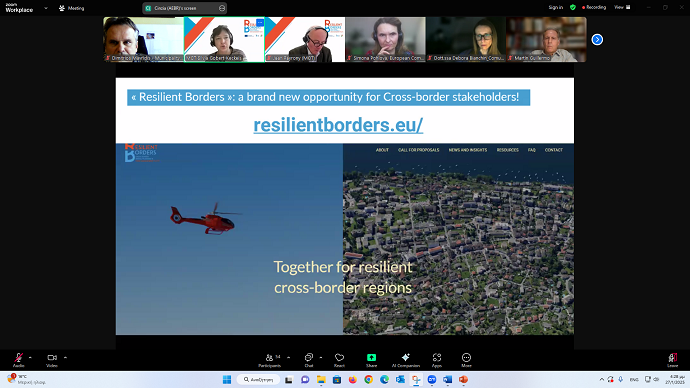The width and height of the screenshot is (690, 388).
Task: Open the View layout menu
Action: (x=622, y=7)
